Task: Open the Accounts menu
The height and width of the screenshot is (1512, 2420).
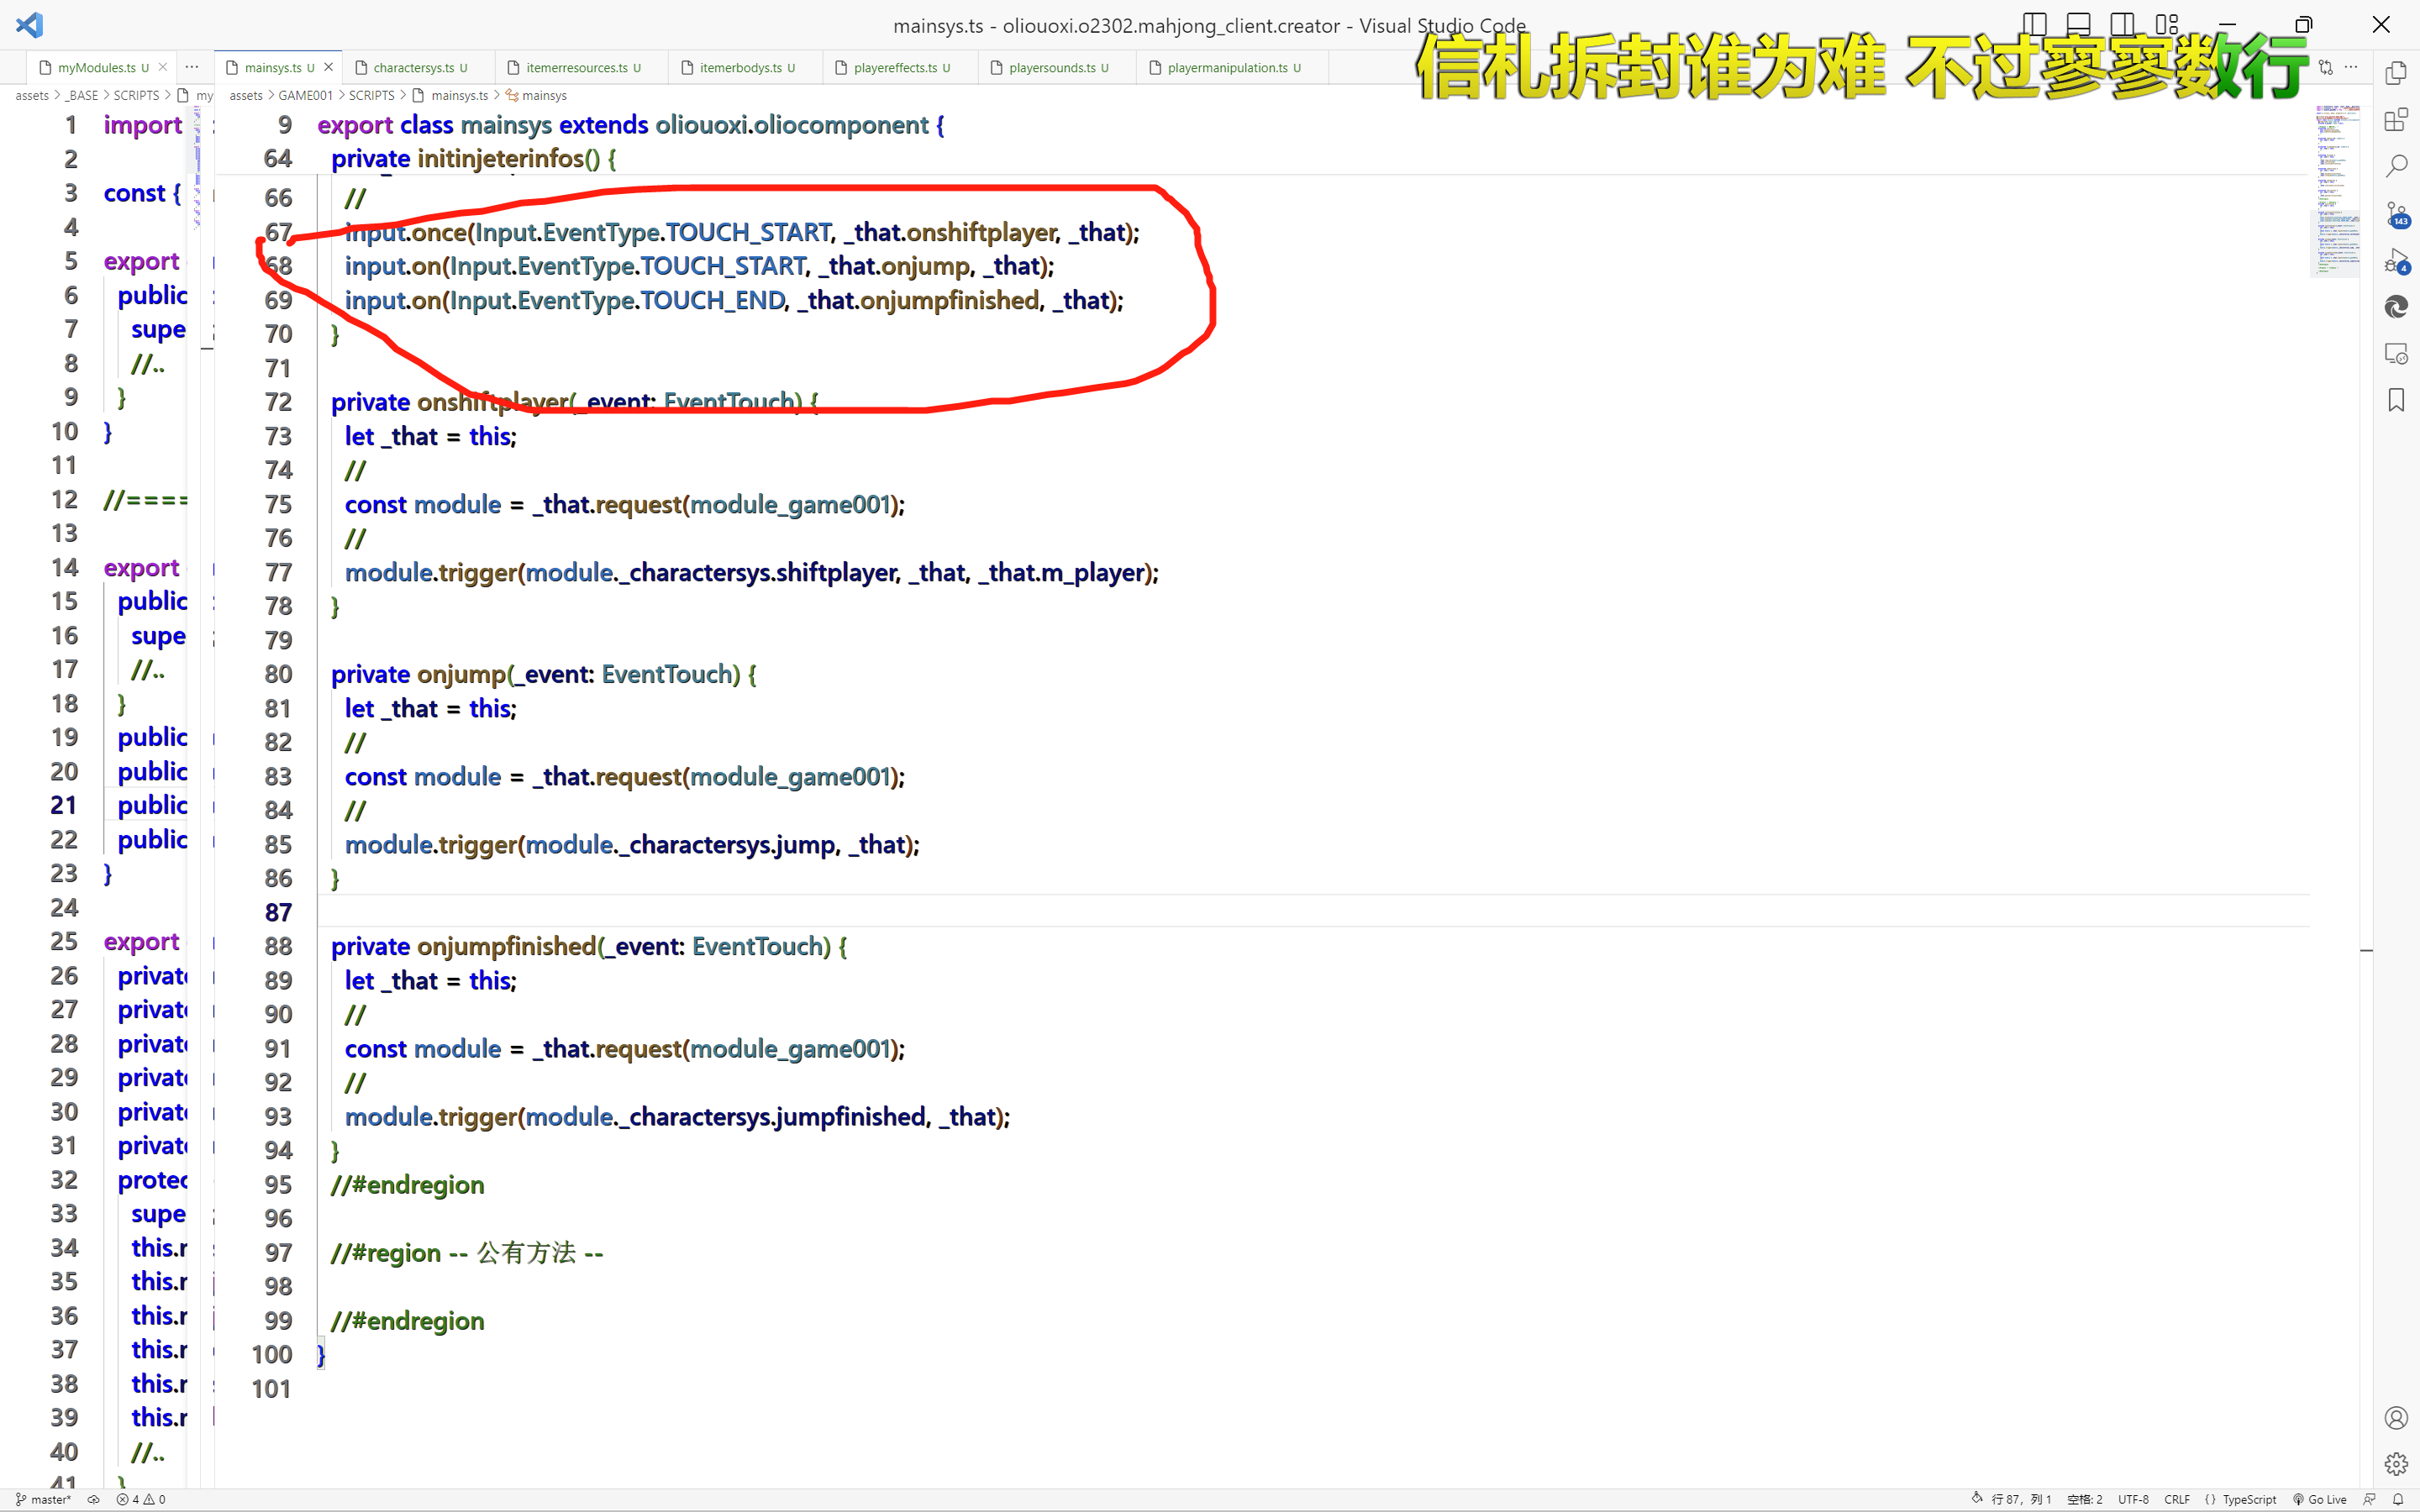Action: (x=2396, y=1417)
